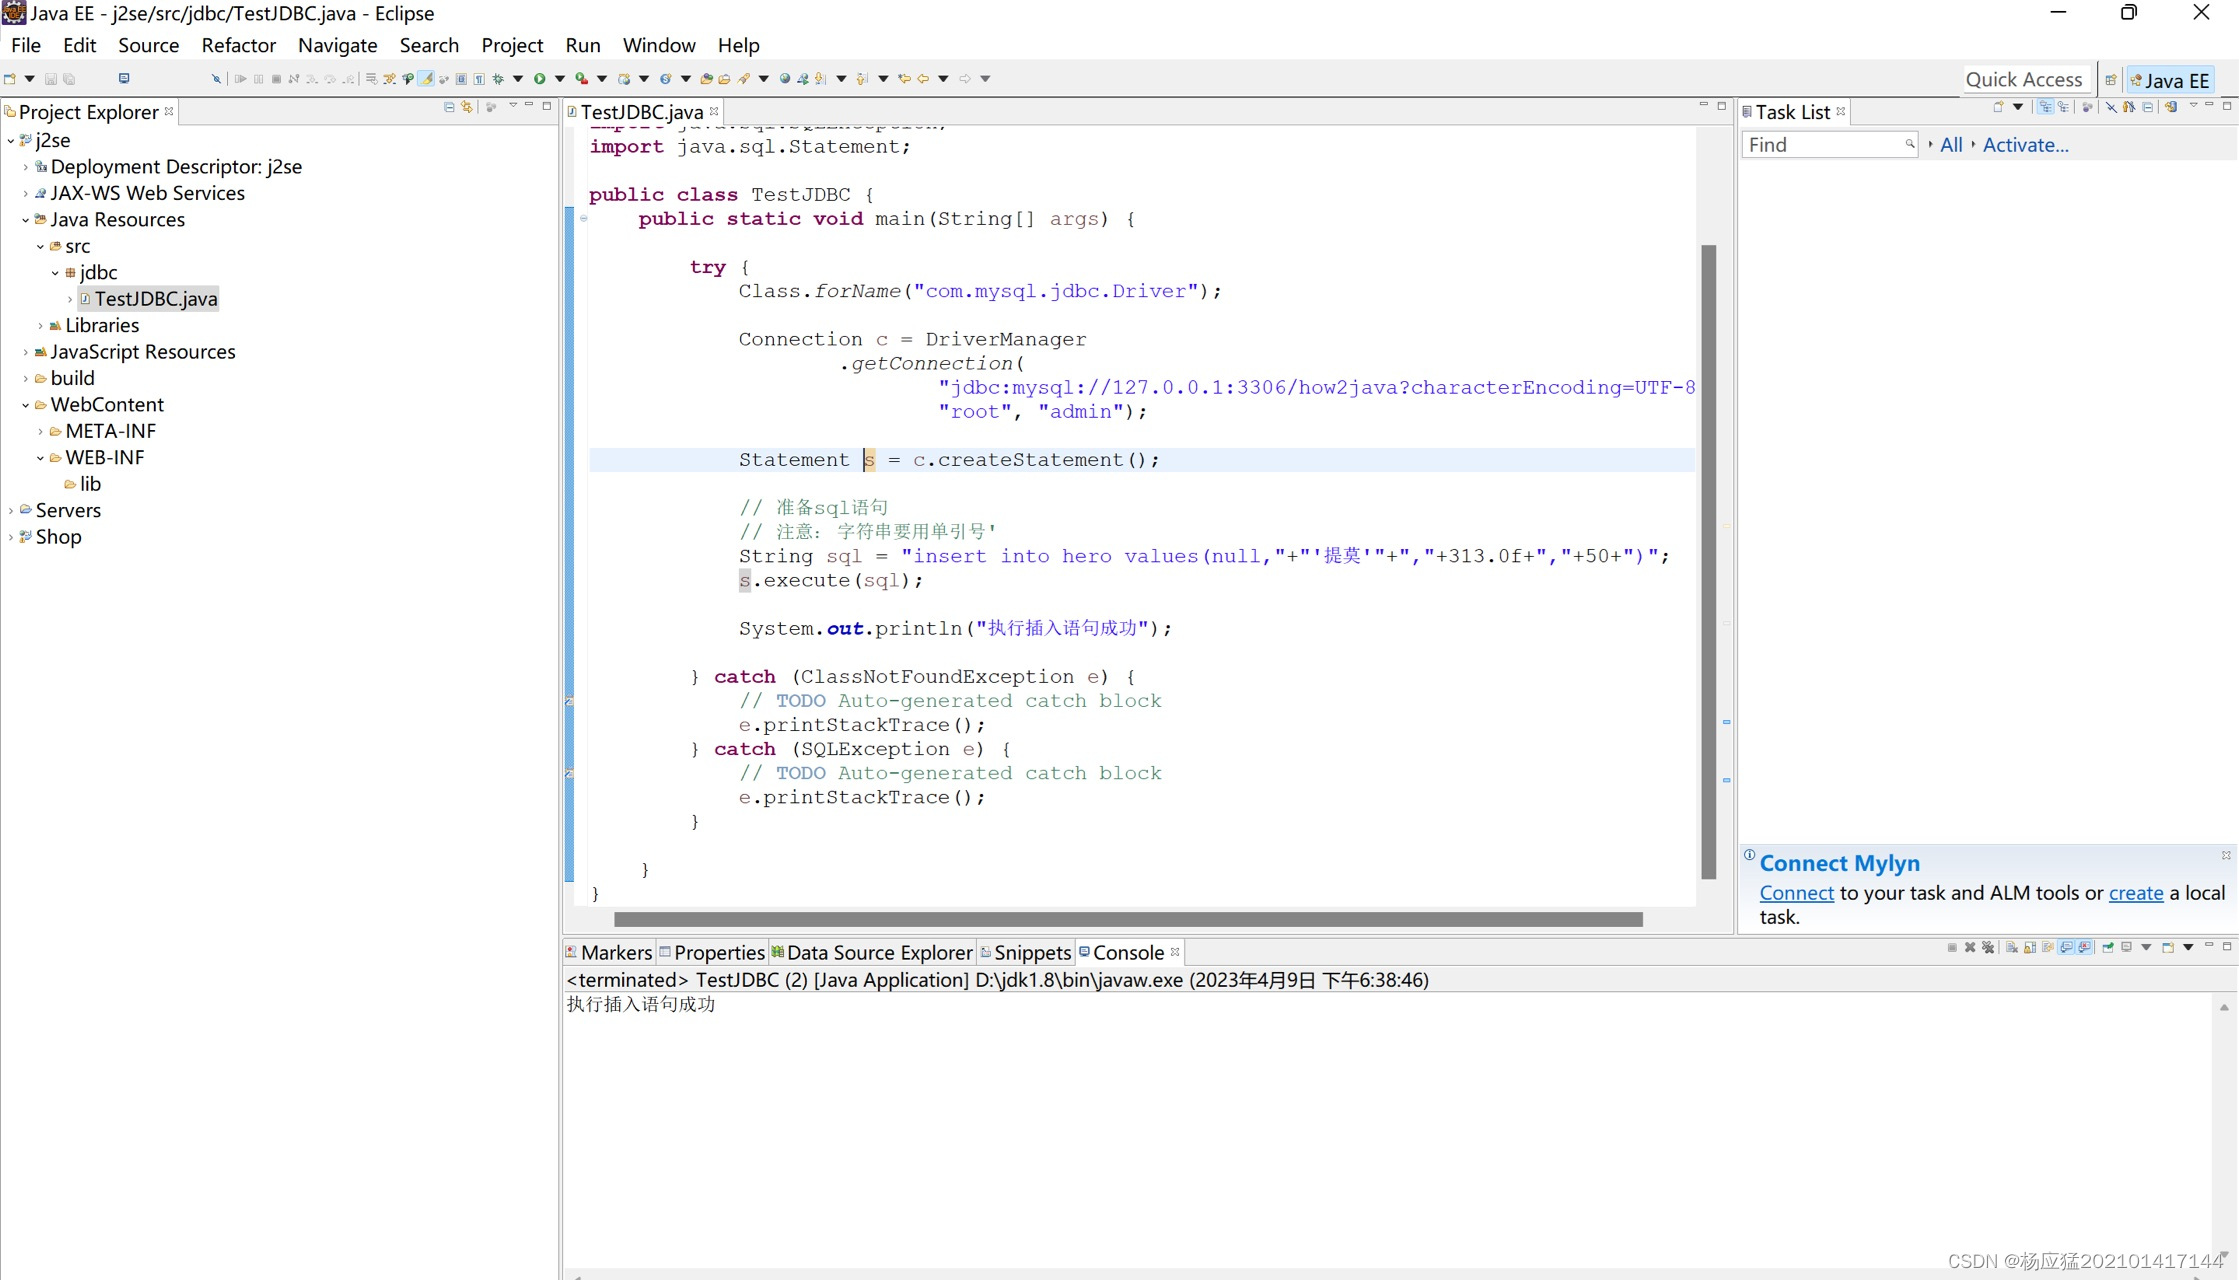Viewport: 2239px width, 1280px height.
Task: Click Next Annotation icon in toolbar
Action: click(x=821, y=79)
